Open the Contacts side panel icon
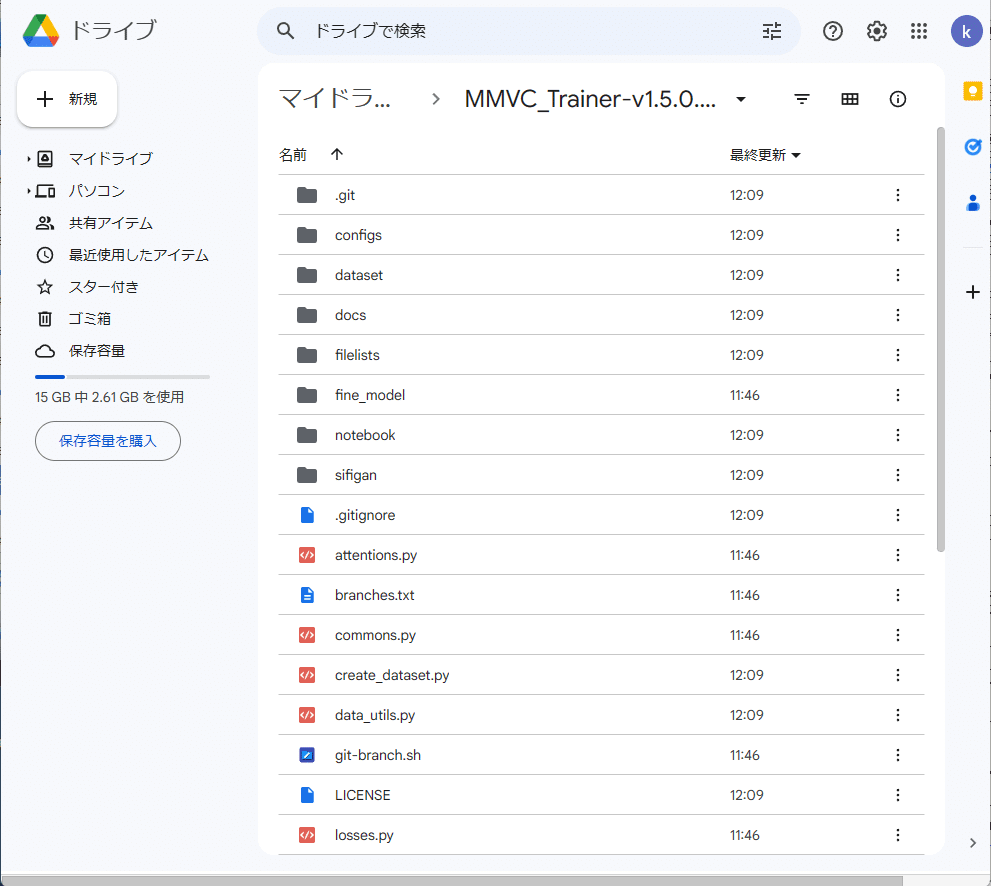The image size is (991, 886). pyautogui.click(x=973, y=203)
